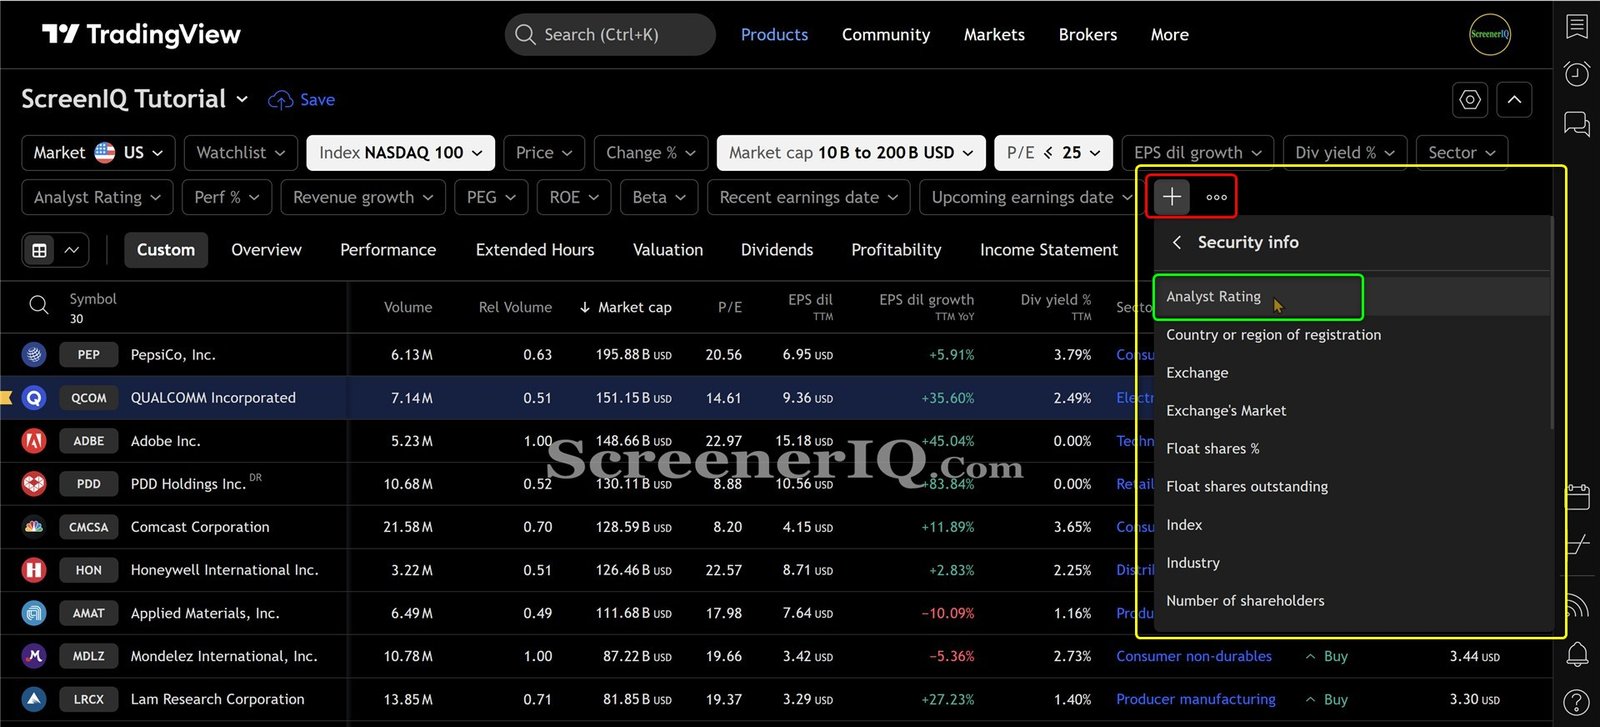The image size is (1600, 727).
Task: Open the Consumer non-durables sector link
Action: click(1194, 656)
